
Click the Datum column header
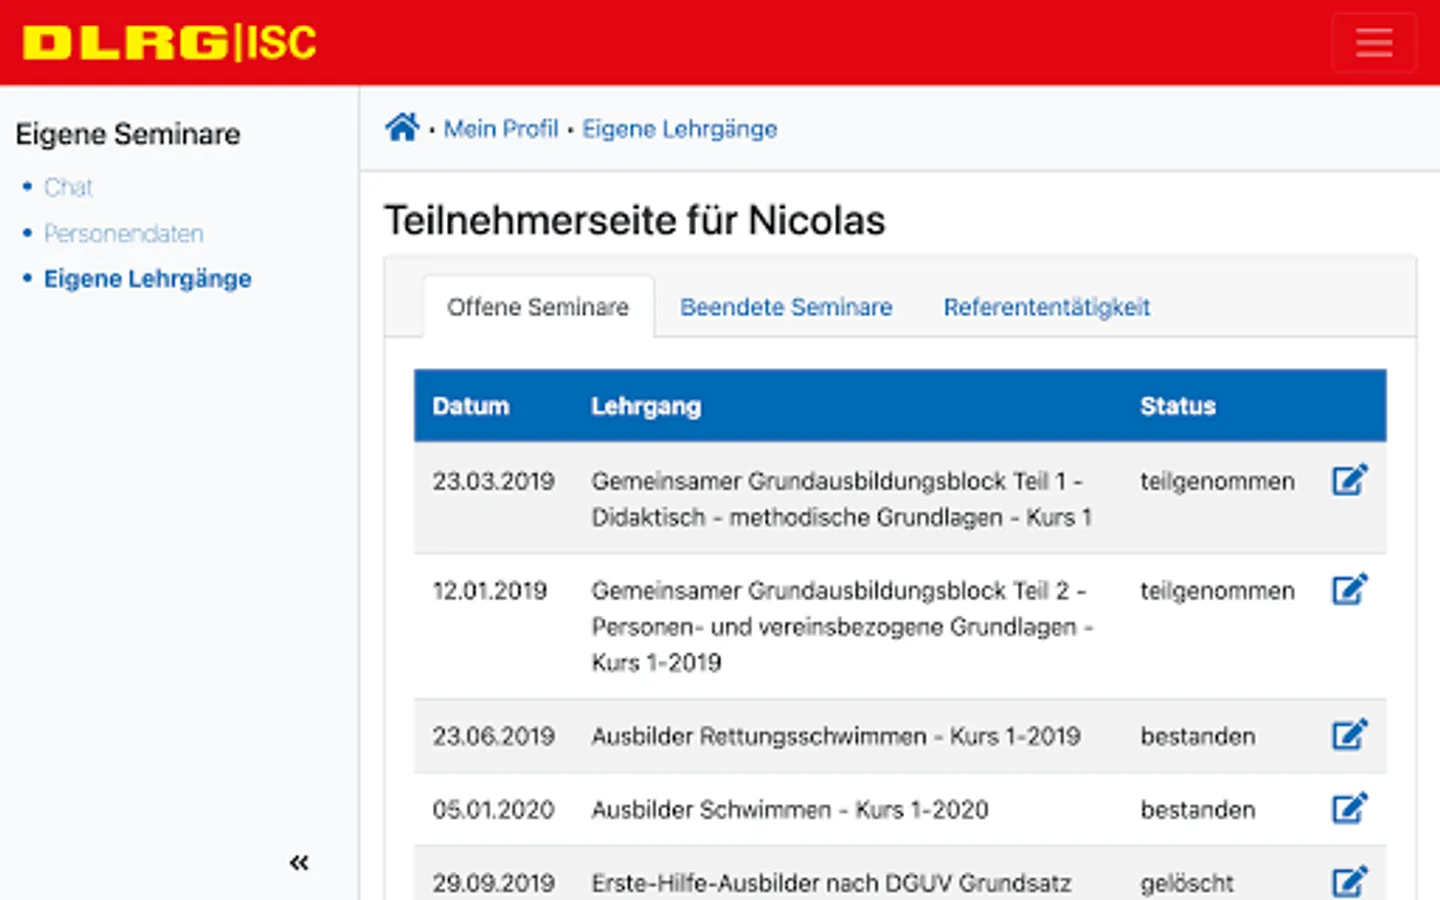(471, 406)
